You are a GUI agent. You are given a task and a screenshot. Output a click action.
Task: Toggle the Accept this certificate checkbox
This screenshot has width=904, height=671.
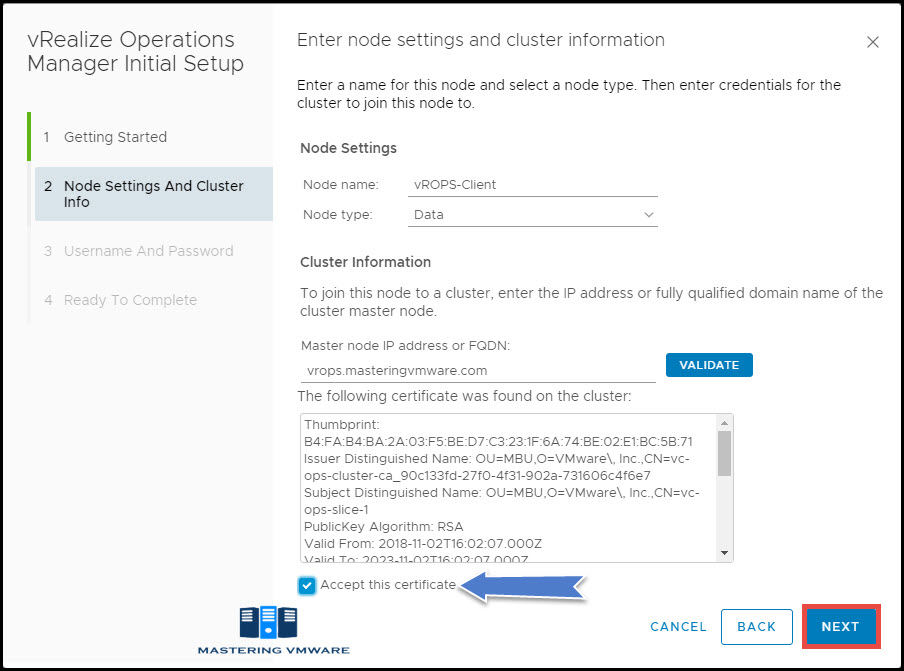307,585
